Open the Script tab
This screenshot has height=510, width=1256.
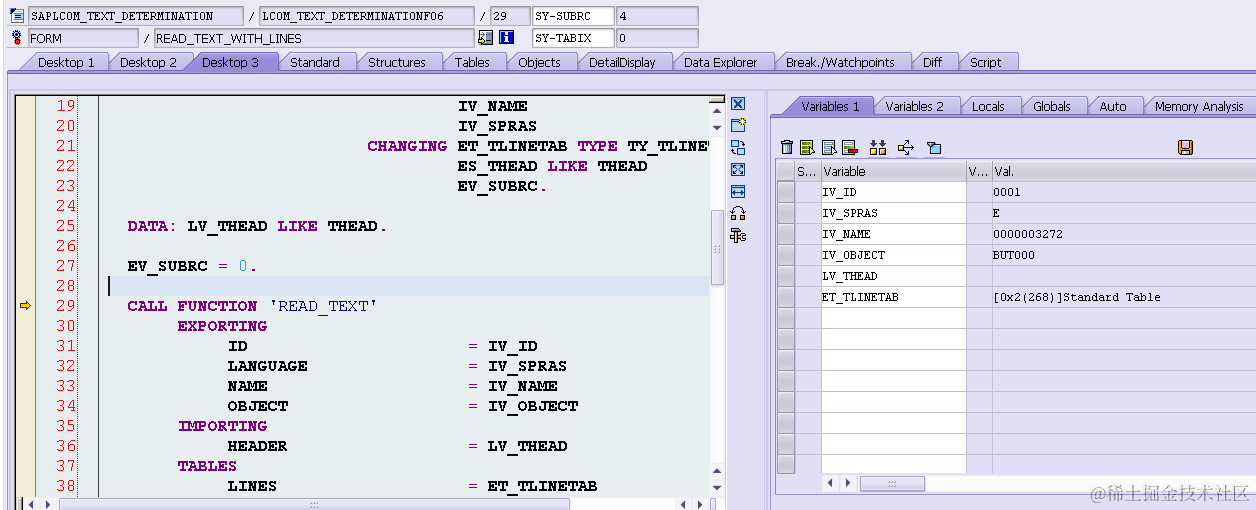pos(985,62)
